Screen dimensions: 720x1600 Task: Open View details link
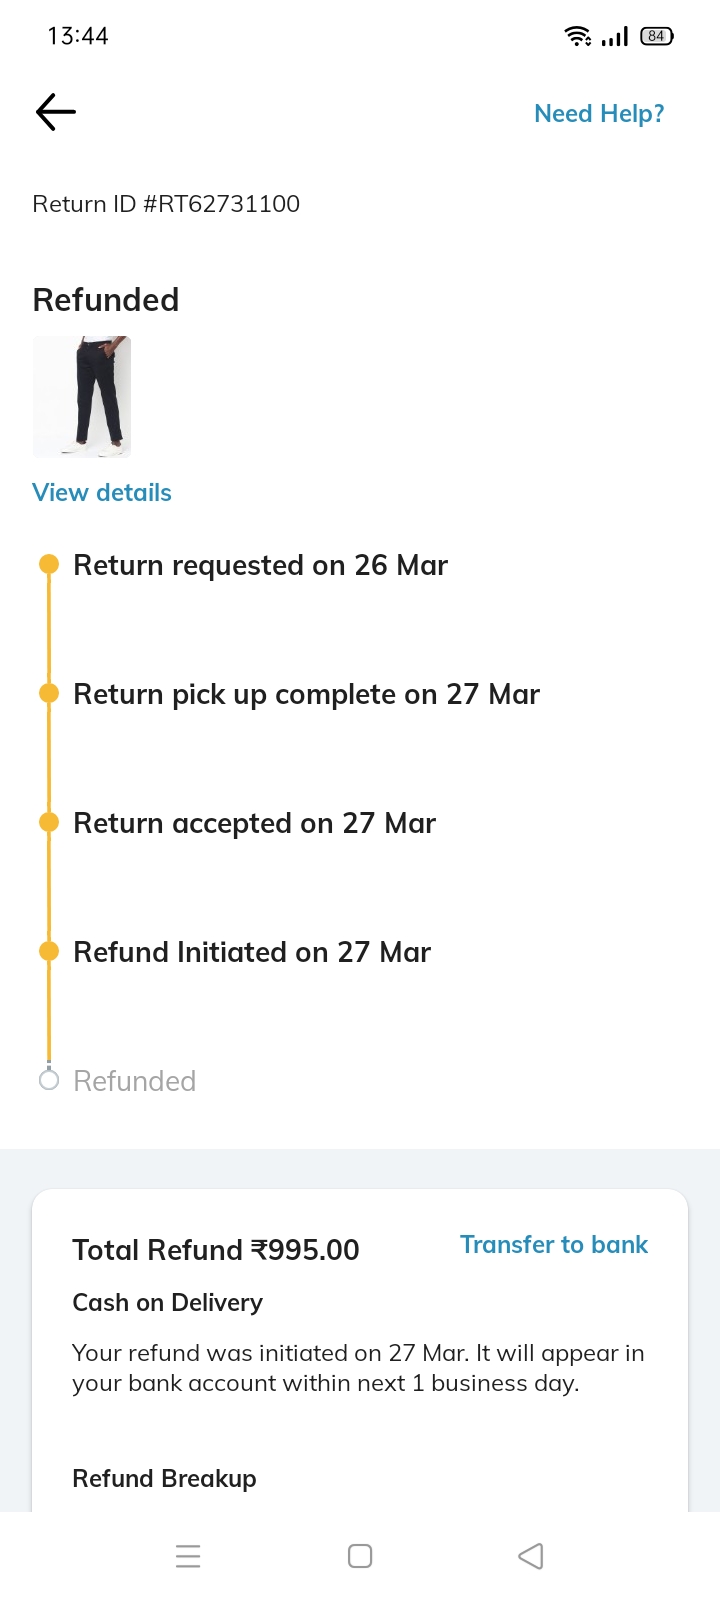[x=102, y=493]
